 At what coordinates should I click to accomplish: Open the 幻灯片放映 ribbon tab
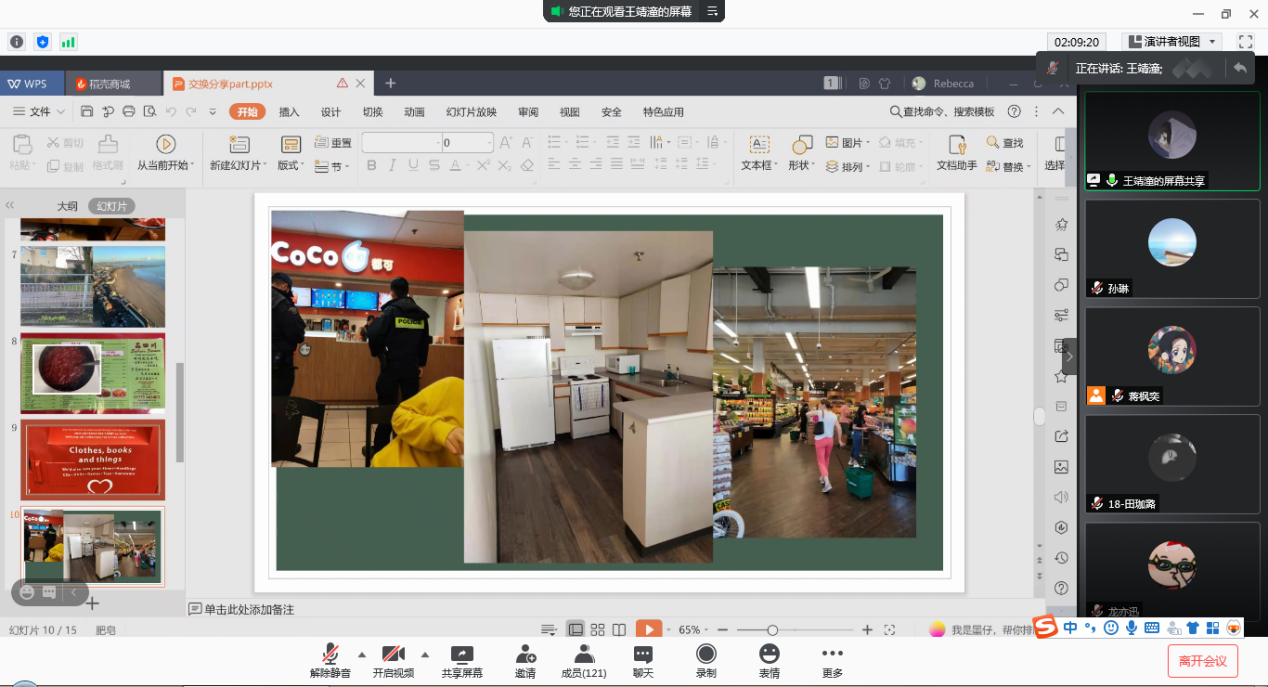[471, 112]
